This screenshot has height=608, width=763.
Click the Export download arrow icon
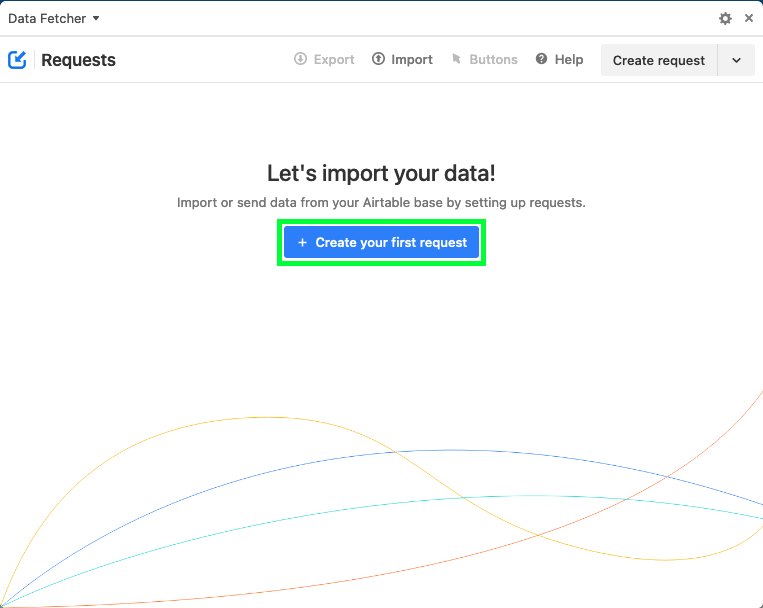click(x=300, y=59)
